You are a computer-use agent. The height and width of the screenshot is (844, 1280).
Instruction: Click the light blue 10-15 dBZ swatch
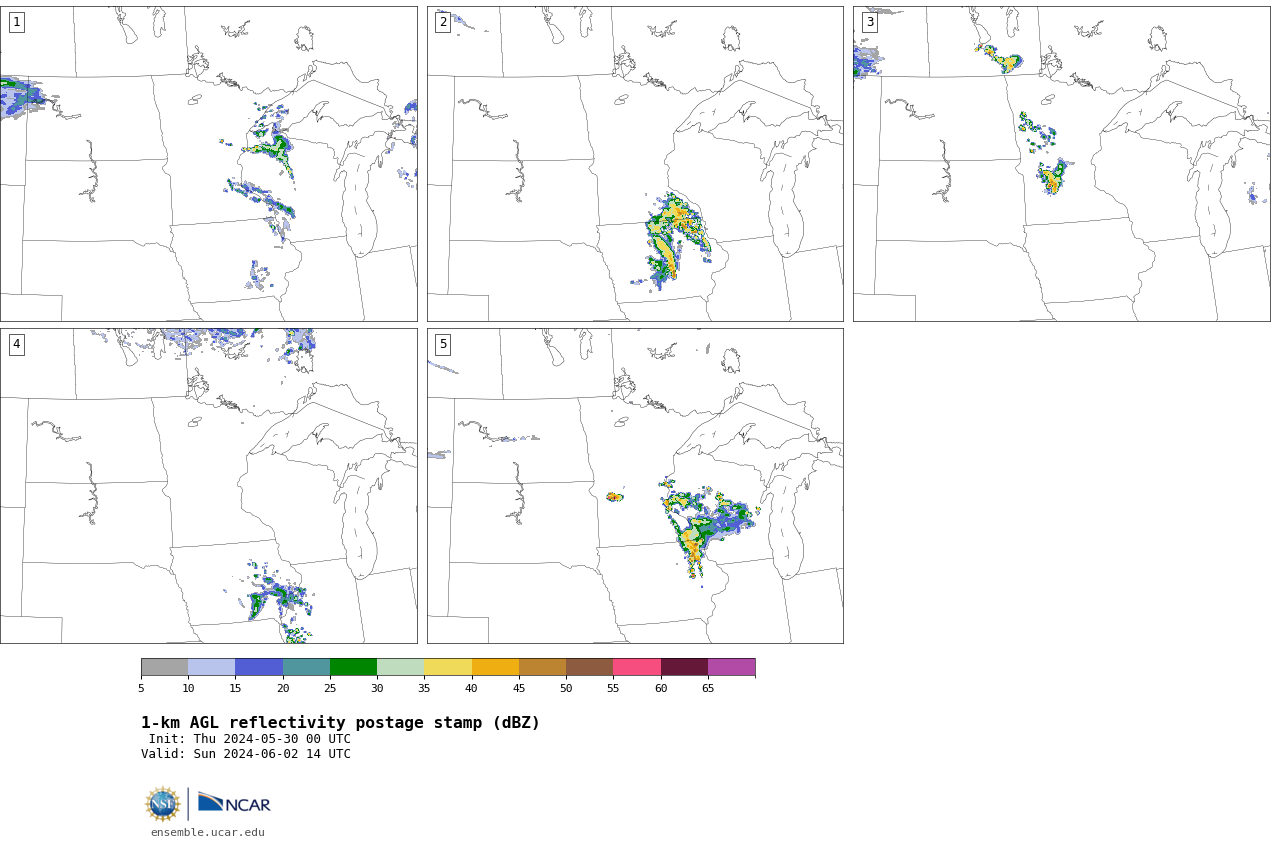(212, 667)
